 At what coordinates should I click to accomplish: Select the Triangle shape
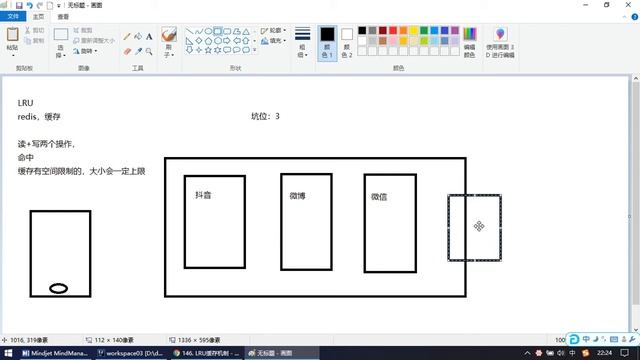(x=246, y=31)
